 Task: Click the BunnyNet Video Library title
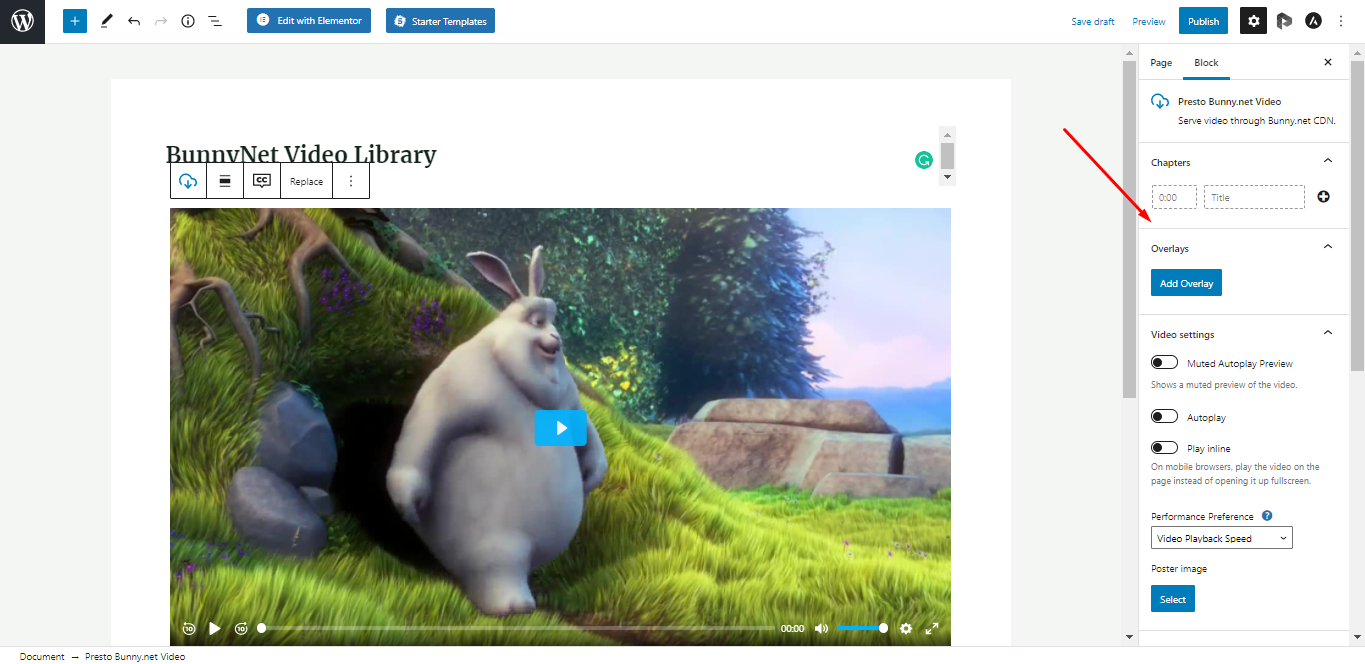pos(301,154)
